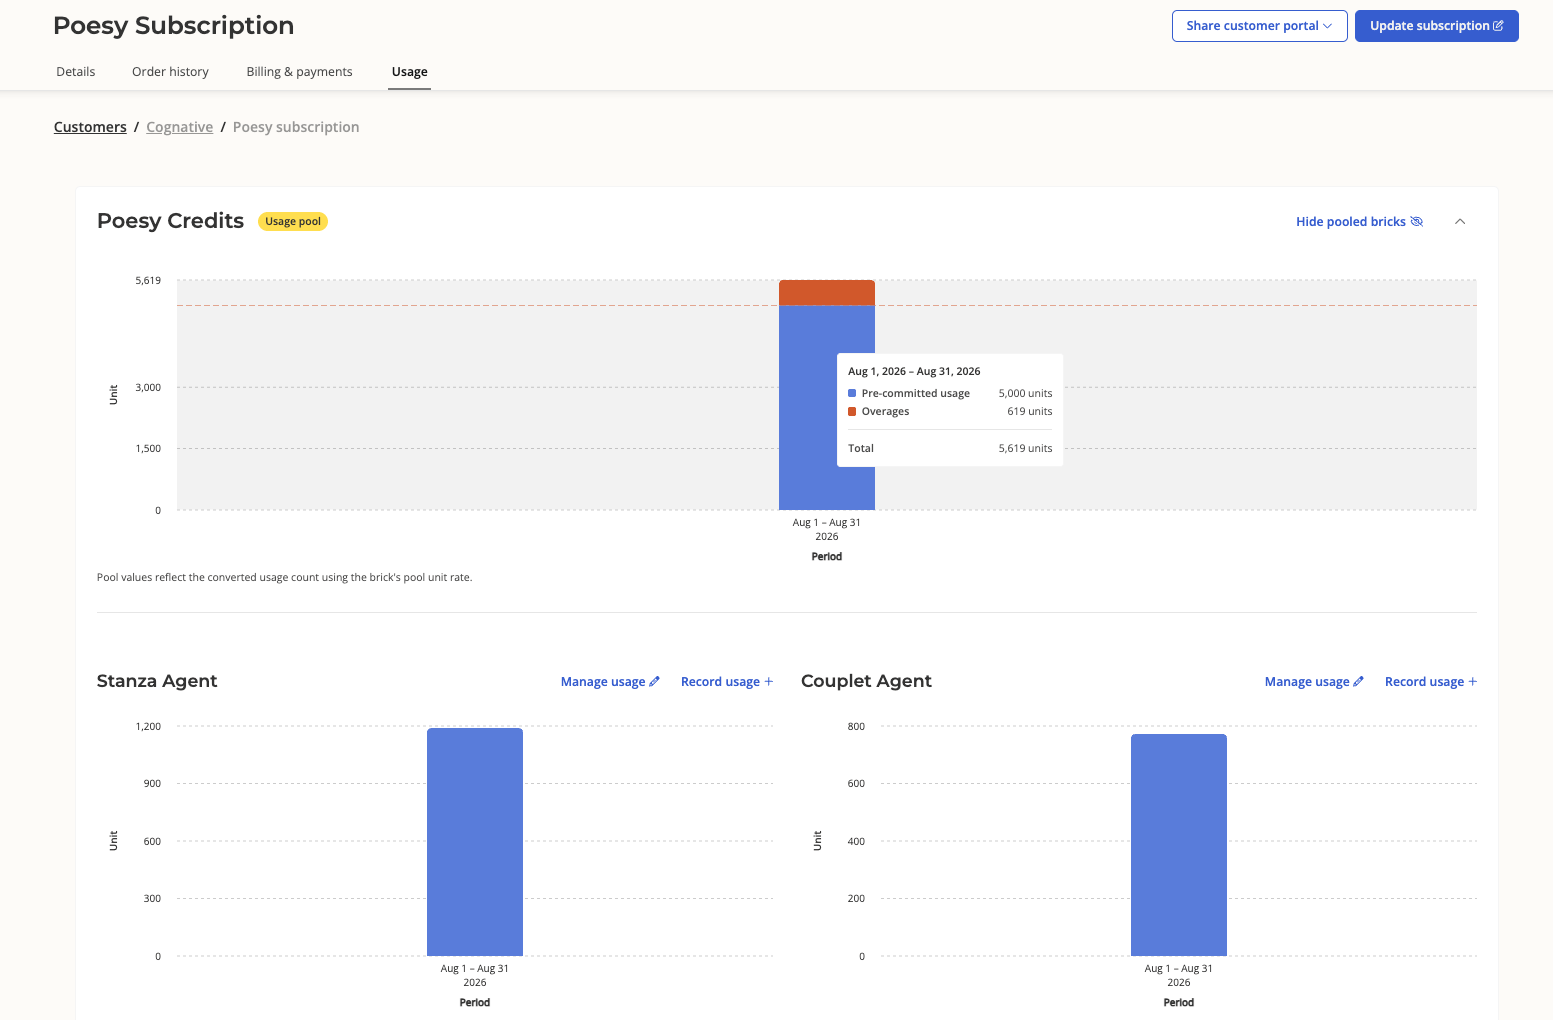Click the tooltip date 'Aug 1, 2026 – Aug 31, 2026'
The height and width of the screenshot is (1020, 1553).
click(914, 372)
